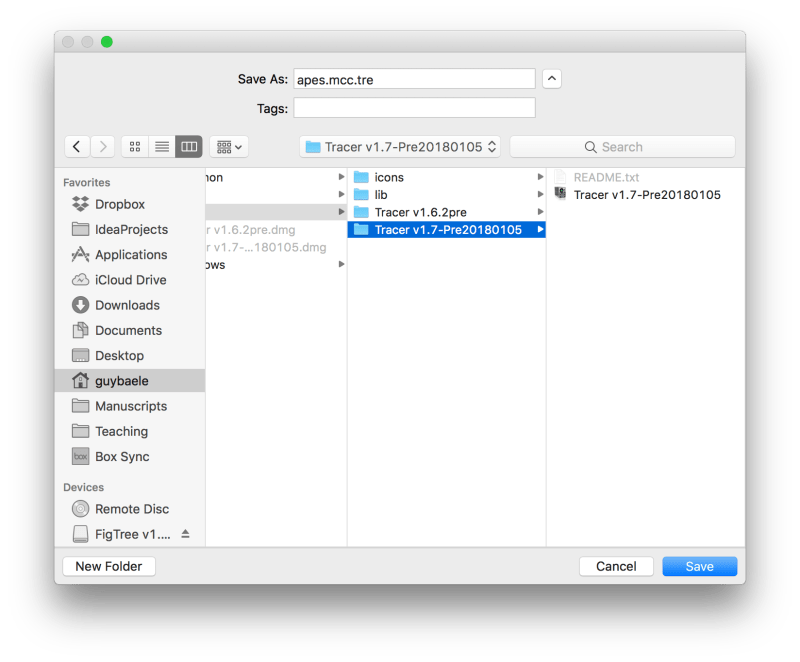
Task: Select the guybaele home folder
Action: pyautogui.click(x=130, y=381)
